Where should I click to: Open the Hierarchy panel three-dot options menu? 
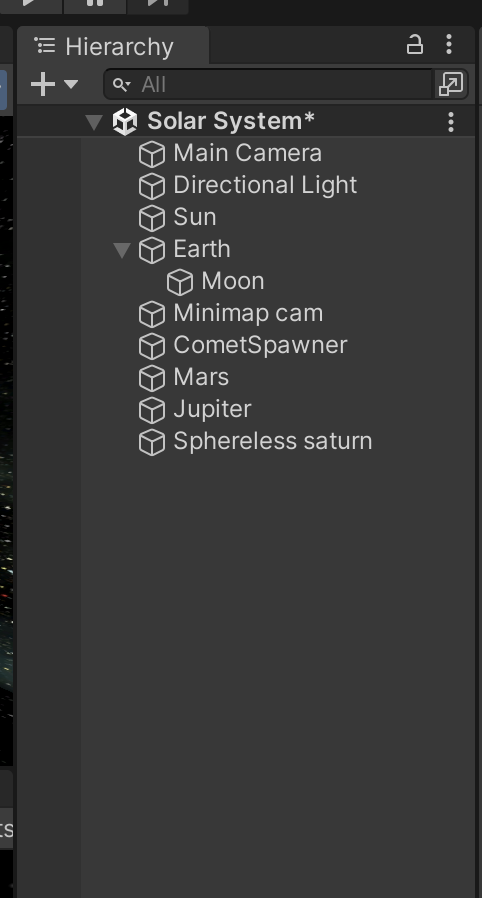click(449, 45)
